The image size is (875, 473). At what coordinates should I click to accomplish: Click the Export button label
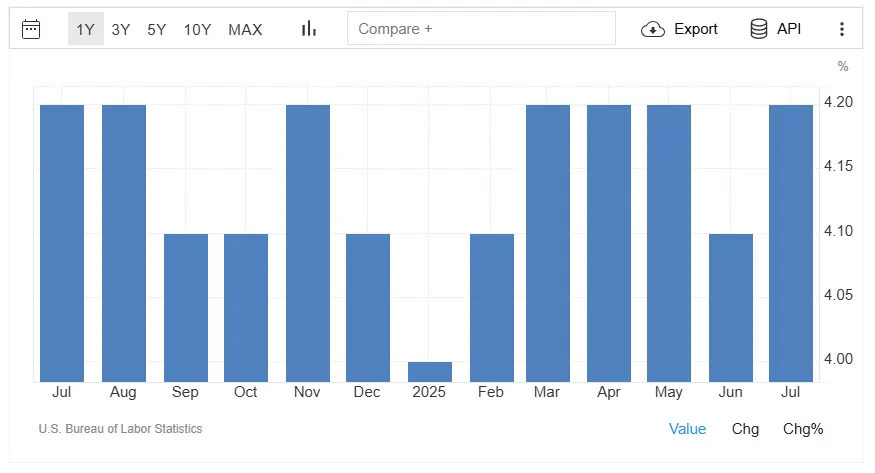click(695, 29)
